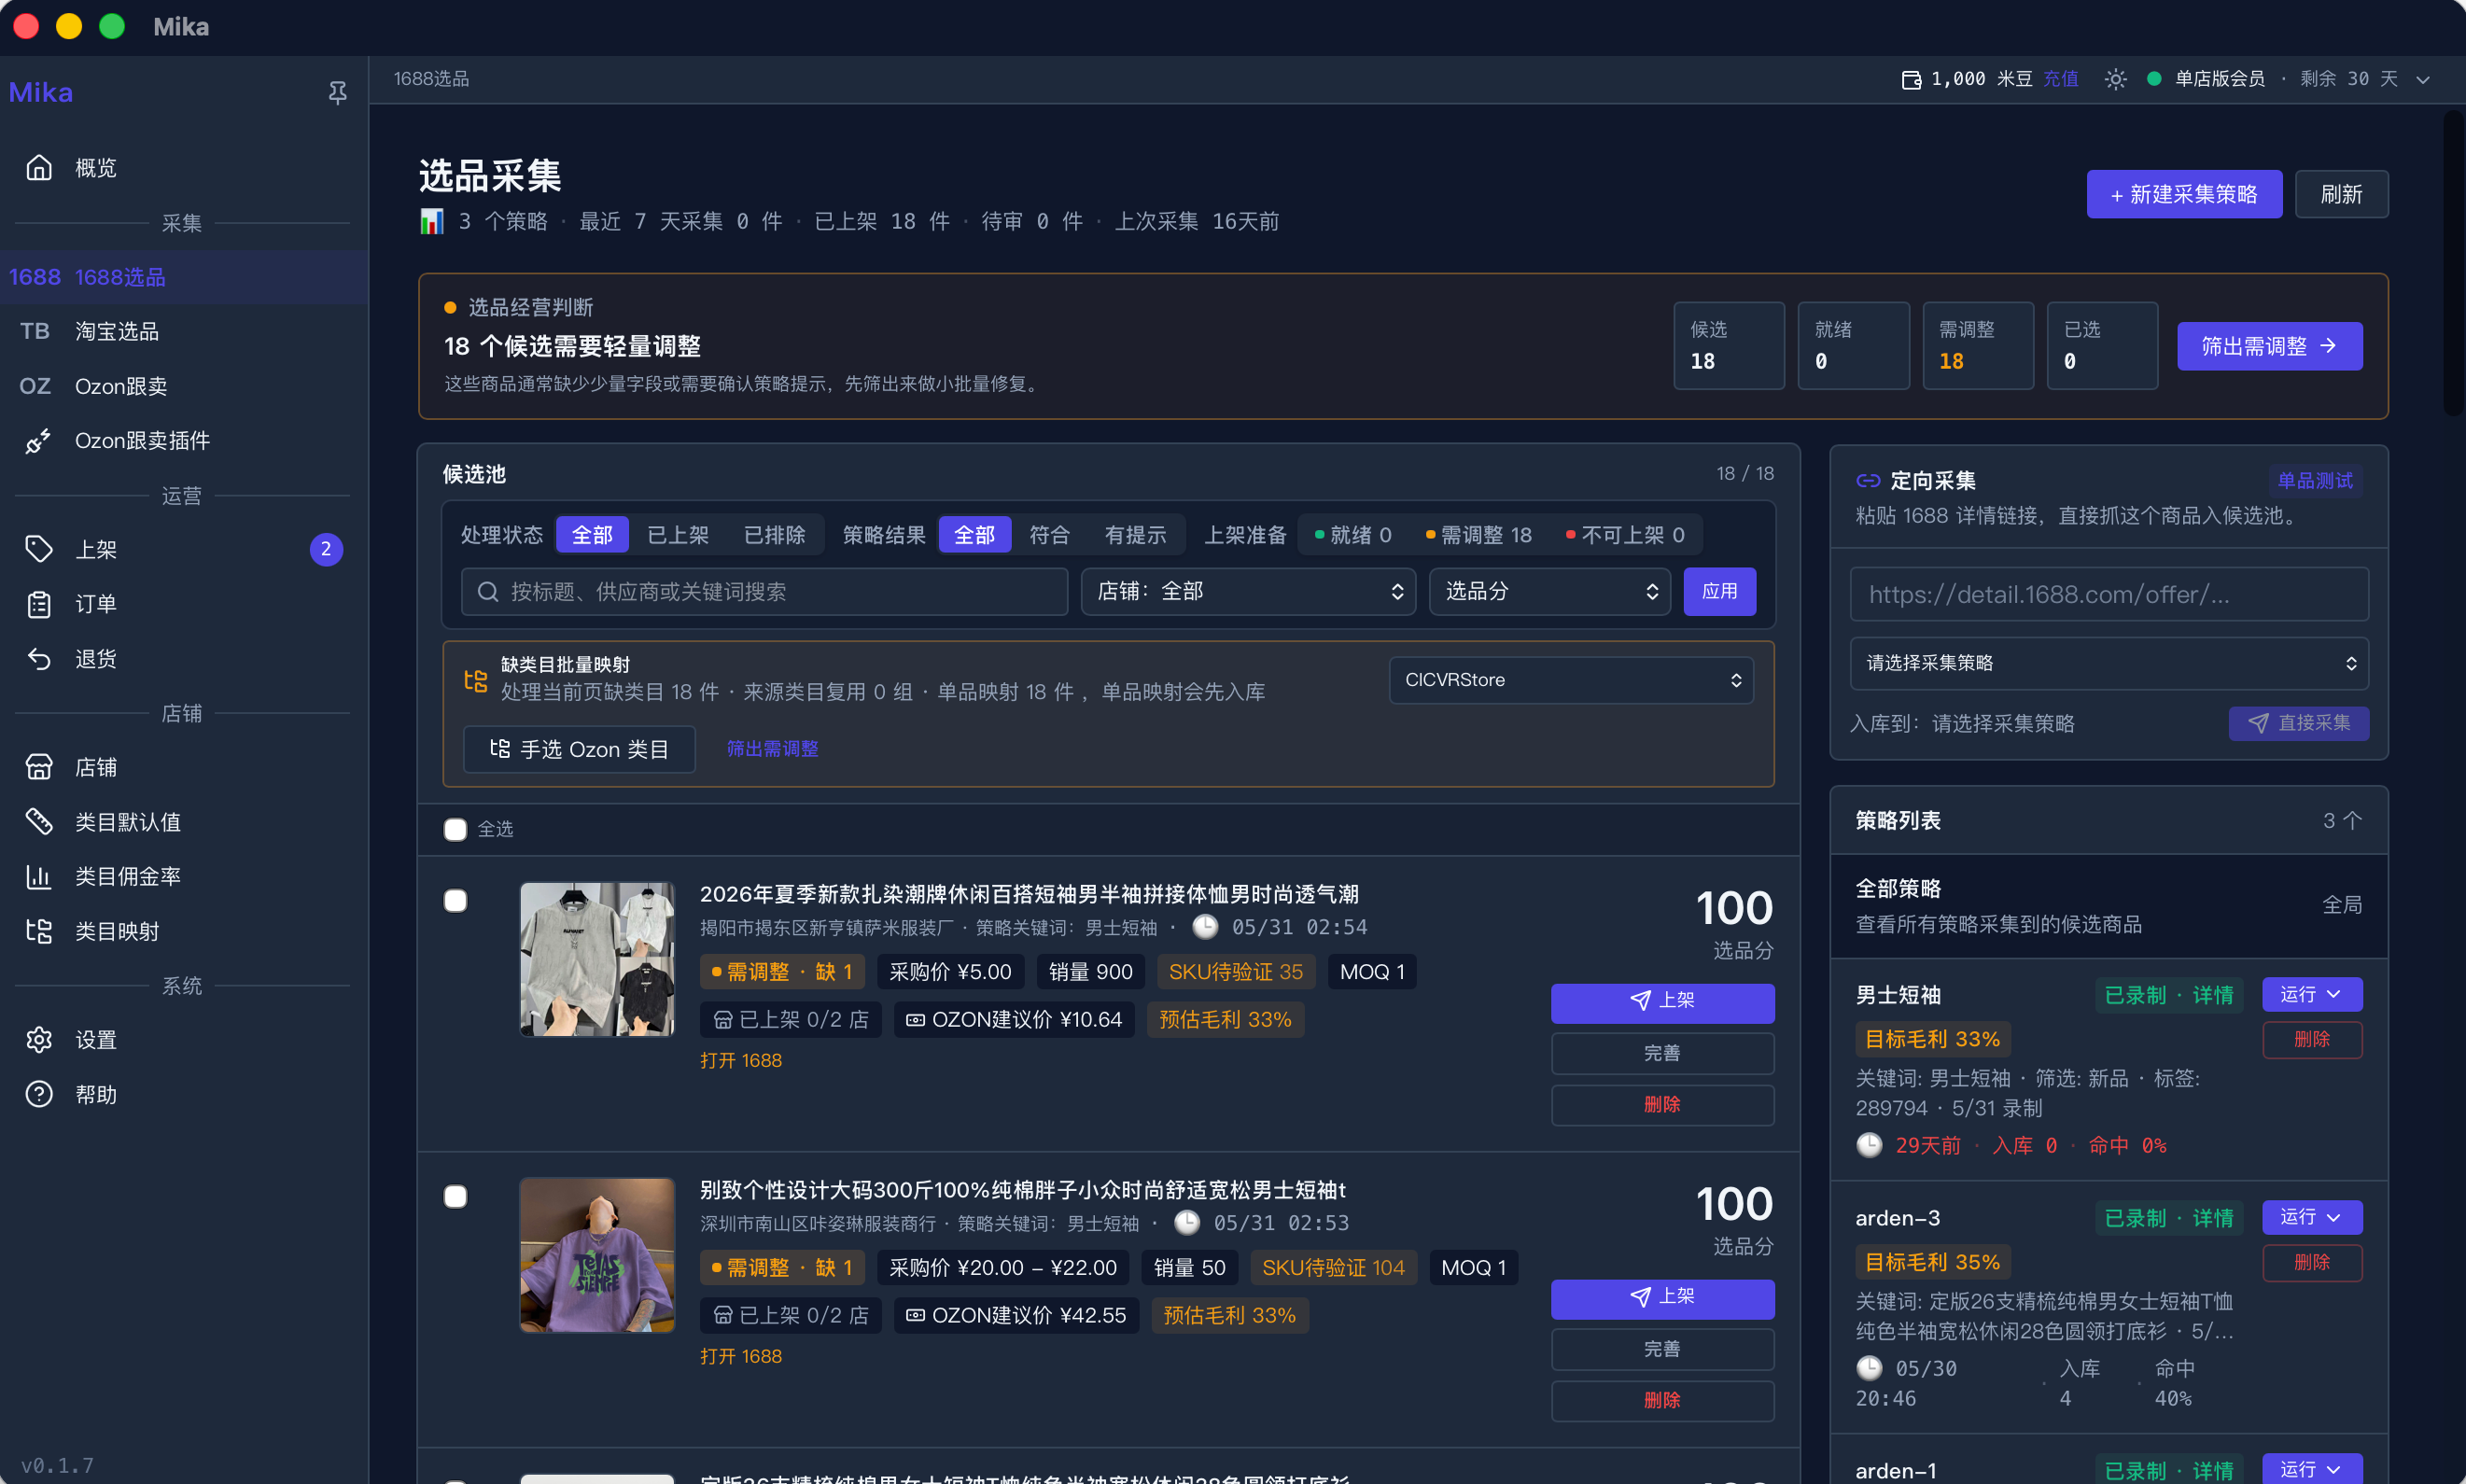Select 有提示 strategy result tab

[x=1135, y=535]
